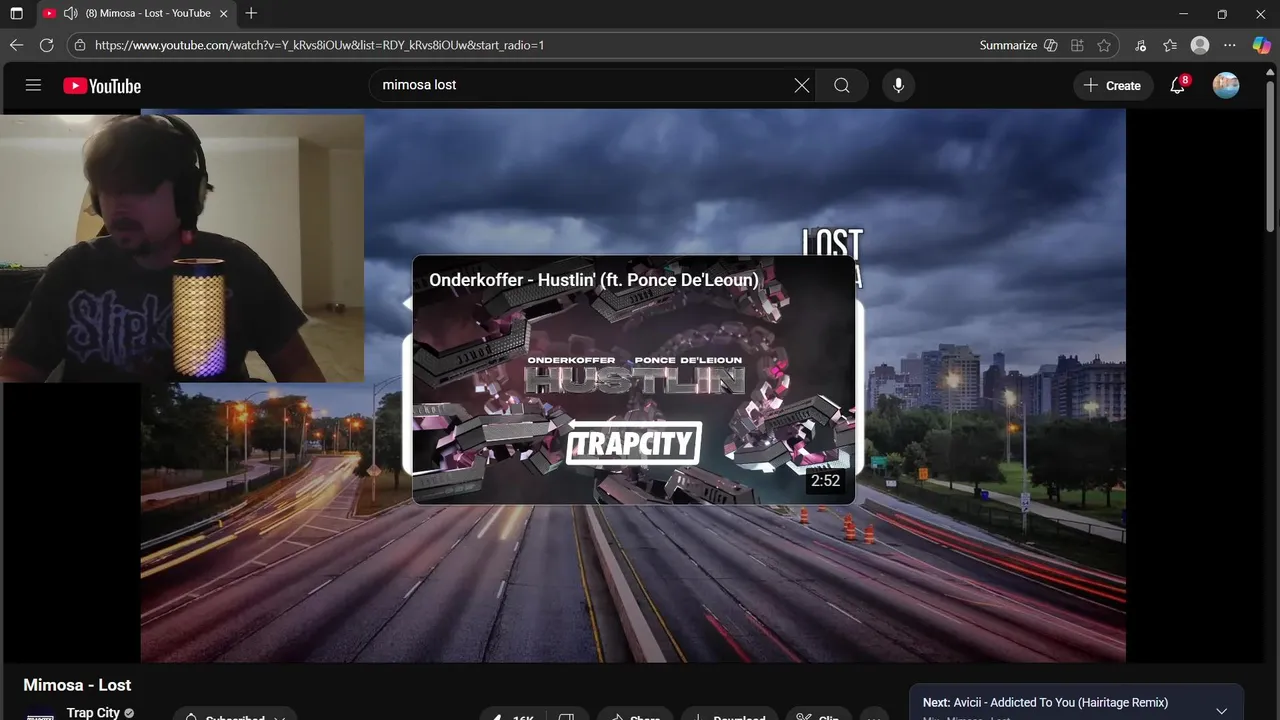Open the favorites list icon
The height and width of the screenshot is (720, 1280).
pos(1170,45)
